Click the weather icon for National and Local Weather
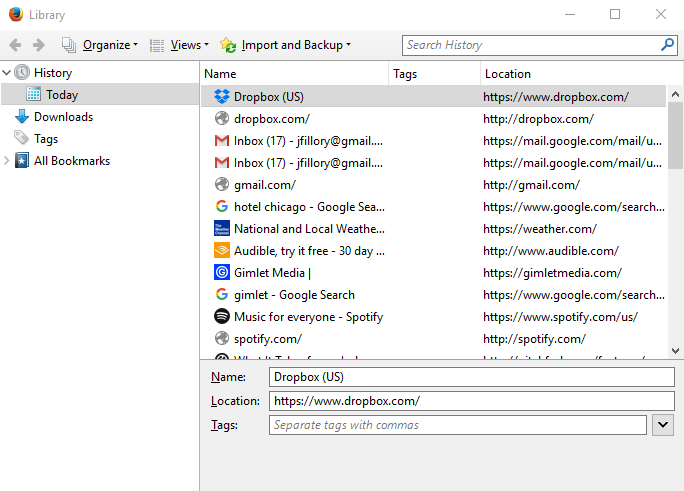Image resolution: width=684 pixels, height=491 pixels. click(x=222, y=229)
